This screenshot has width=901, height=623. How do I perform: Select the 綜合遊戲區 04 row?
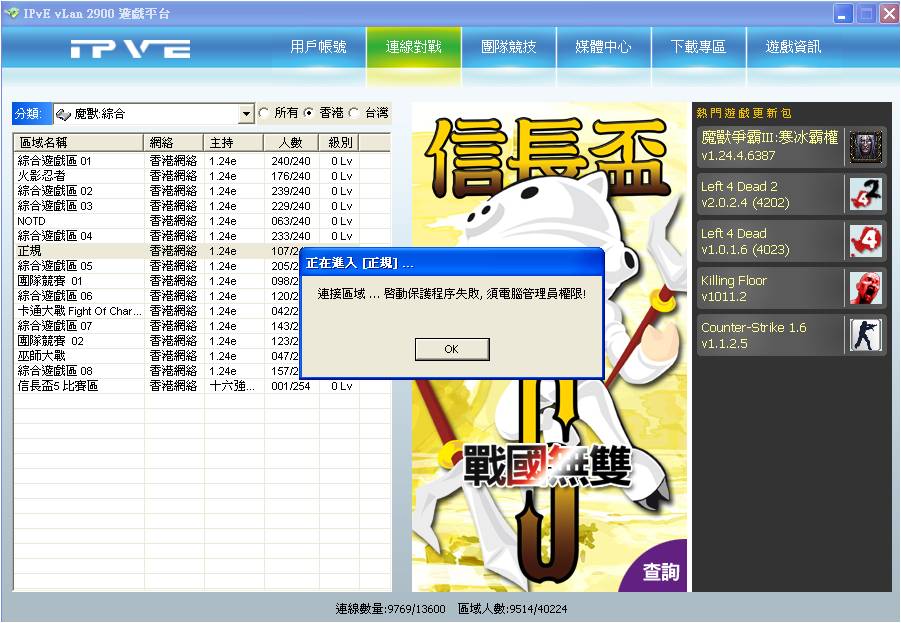(x=202, y=236)
